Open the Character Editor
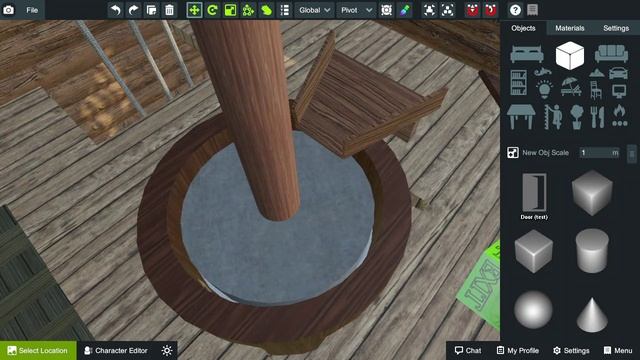This screenshot has height=360, width=640. click(116, 351)
